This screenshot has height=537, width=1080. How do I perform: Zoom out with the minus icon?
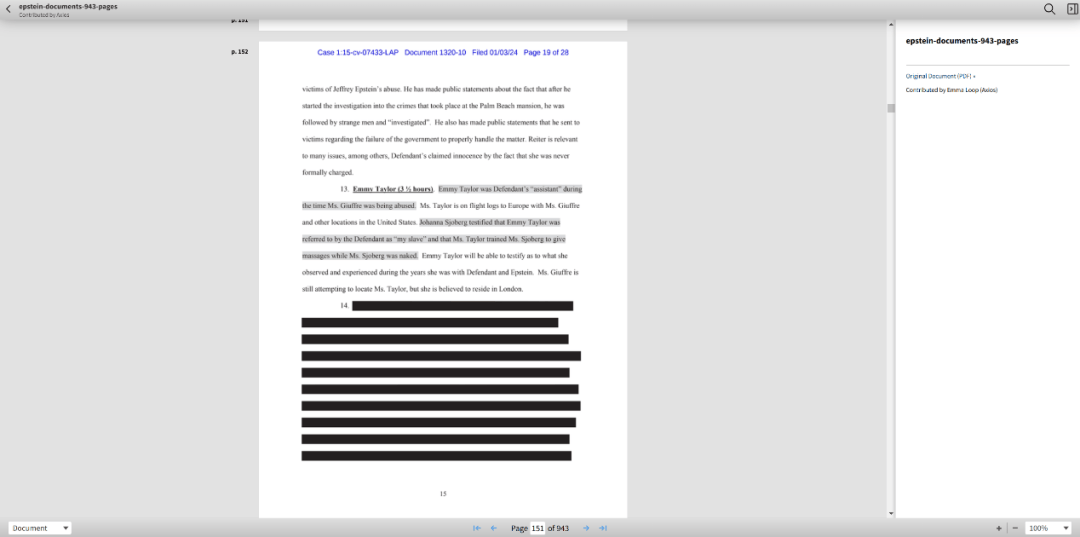click(1014, 528)
